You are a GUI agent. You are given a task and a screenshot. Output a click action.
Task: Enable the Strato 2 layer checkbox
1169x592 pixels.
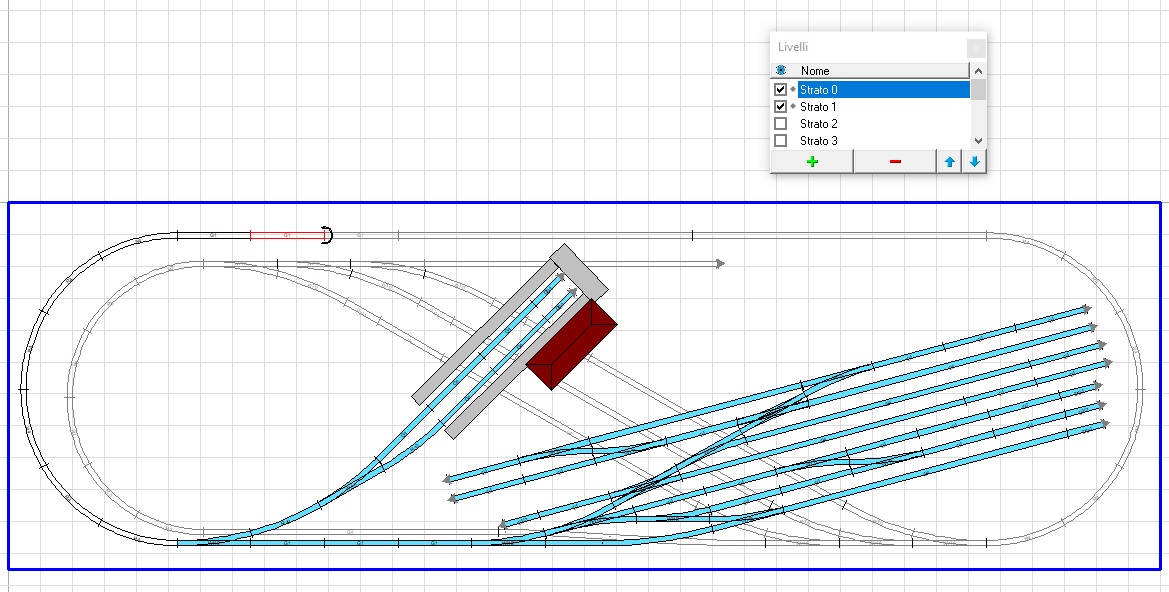(x=781, y=124)
